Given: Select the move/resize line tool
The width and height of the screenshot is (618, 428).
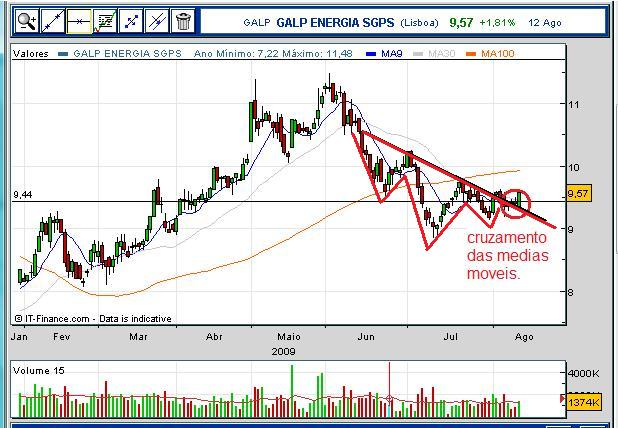Looking at the screenshot, I should click(x=131, y=21).
